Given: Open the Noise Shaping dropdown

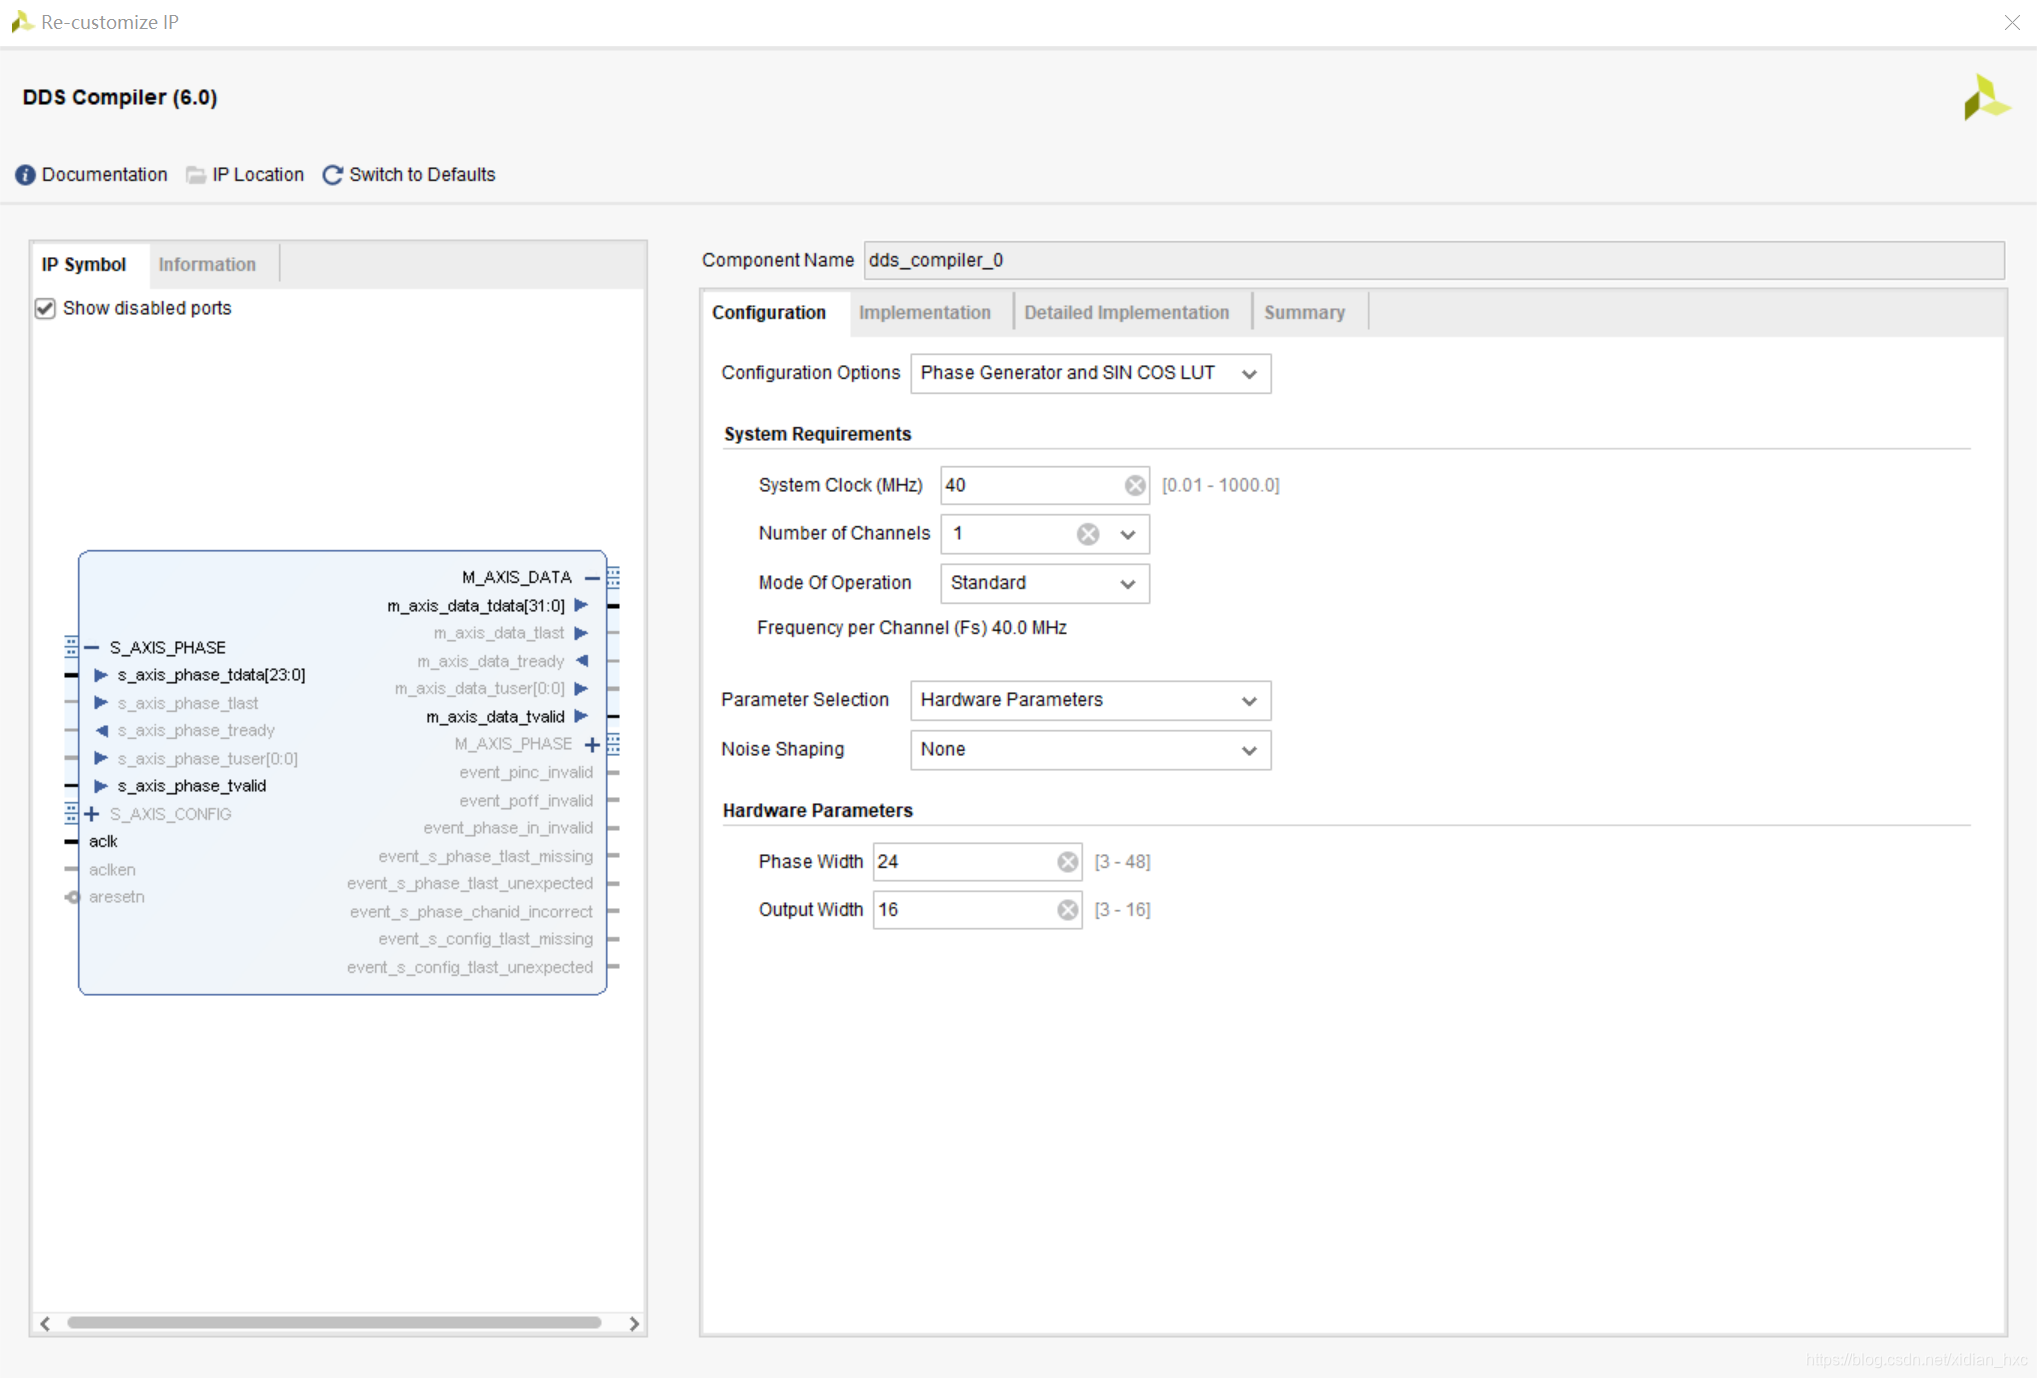Looking at the screenshot, I should coord(1090,750).
